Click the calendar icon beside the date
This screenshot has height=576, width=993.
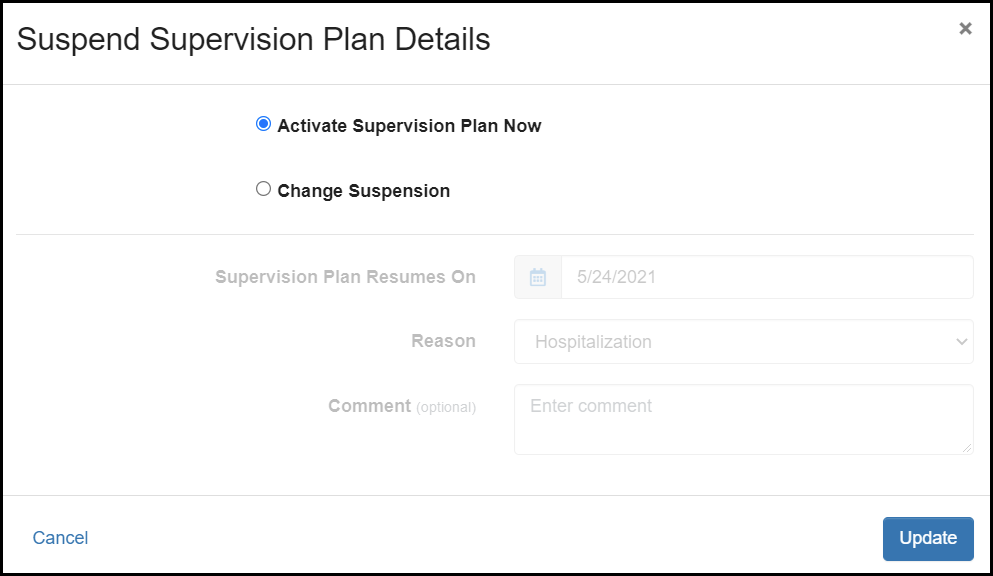538,277
